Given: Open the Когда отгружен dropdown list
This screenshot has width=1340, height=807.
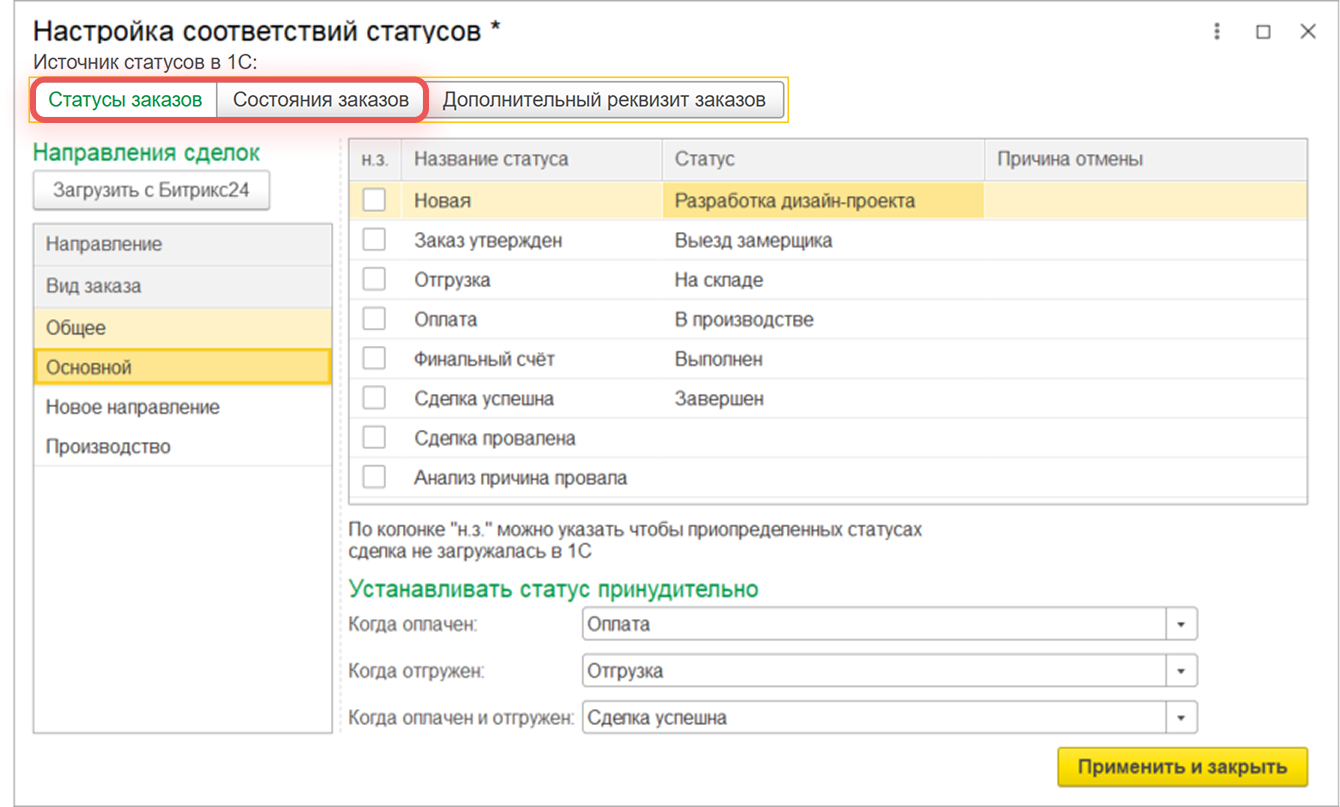Looking at the screenshot, I should coord(1181,671).
